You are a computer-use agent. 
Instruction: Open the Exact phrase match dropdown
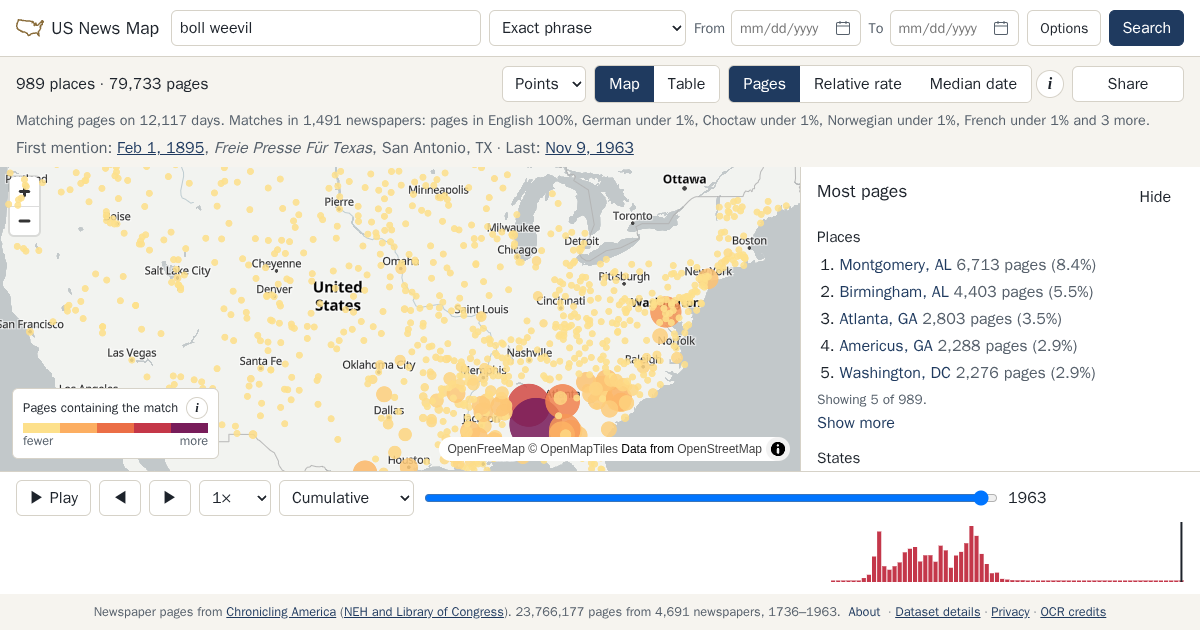point(587,28)
